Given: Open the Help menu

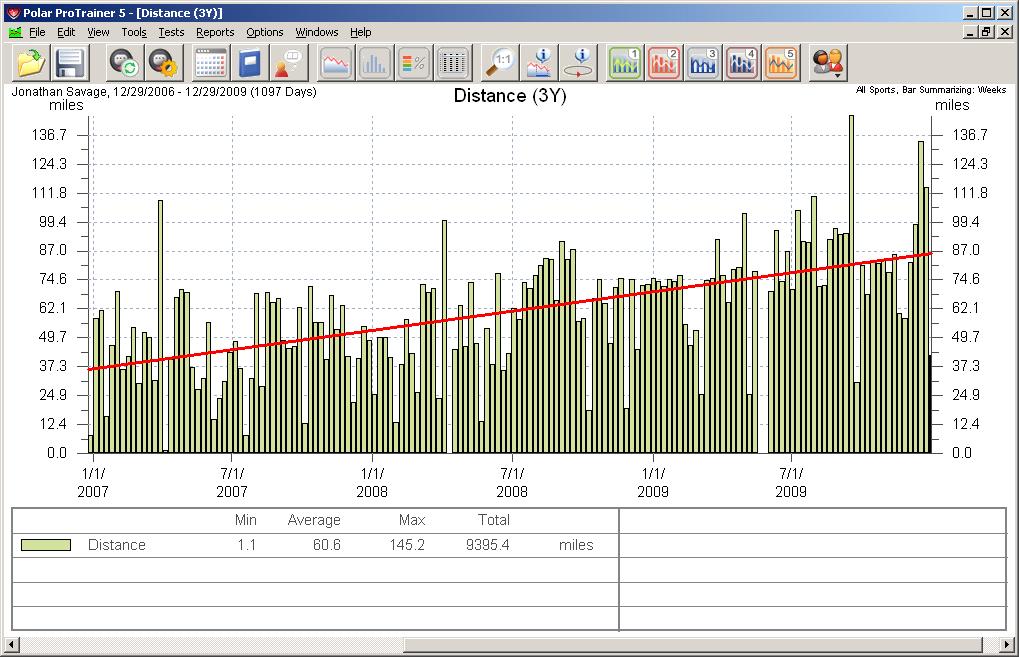Looking at the screenshot, I should click(361, 32).
